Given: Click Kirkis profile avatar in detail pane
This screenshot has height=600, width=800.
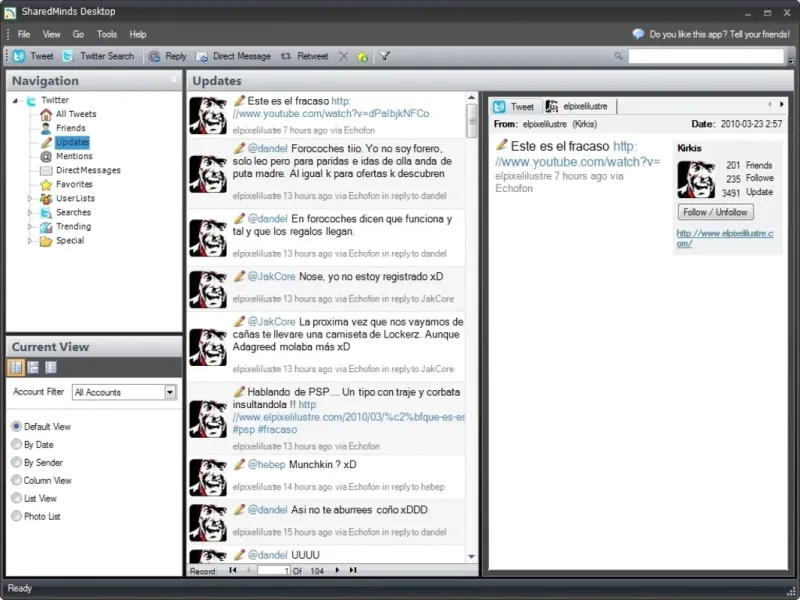Looking at the screenshot, I should coord(696,179).
